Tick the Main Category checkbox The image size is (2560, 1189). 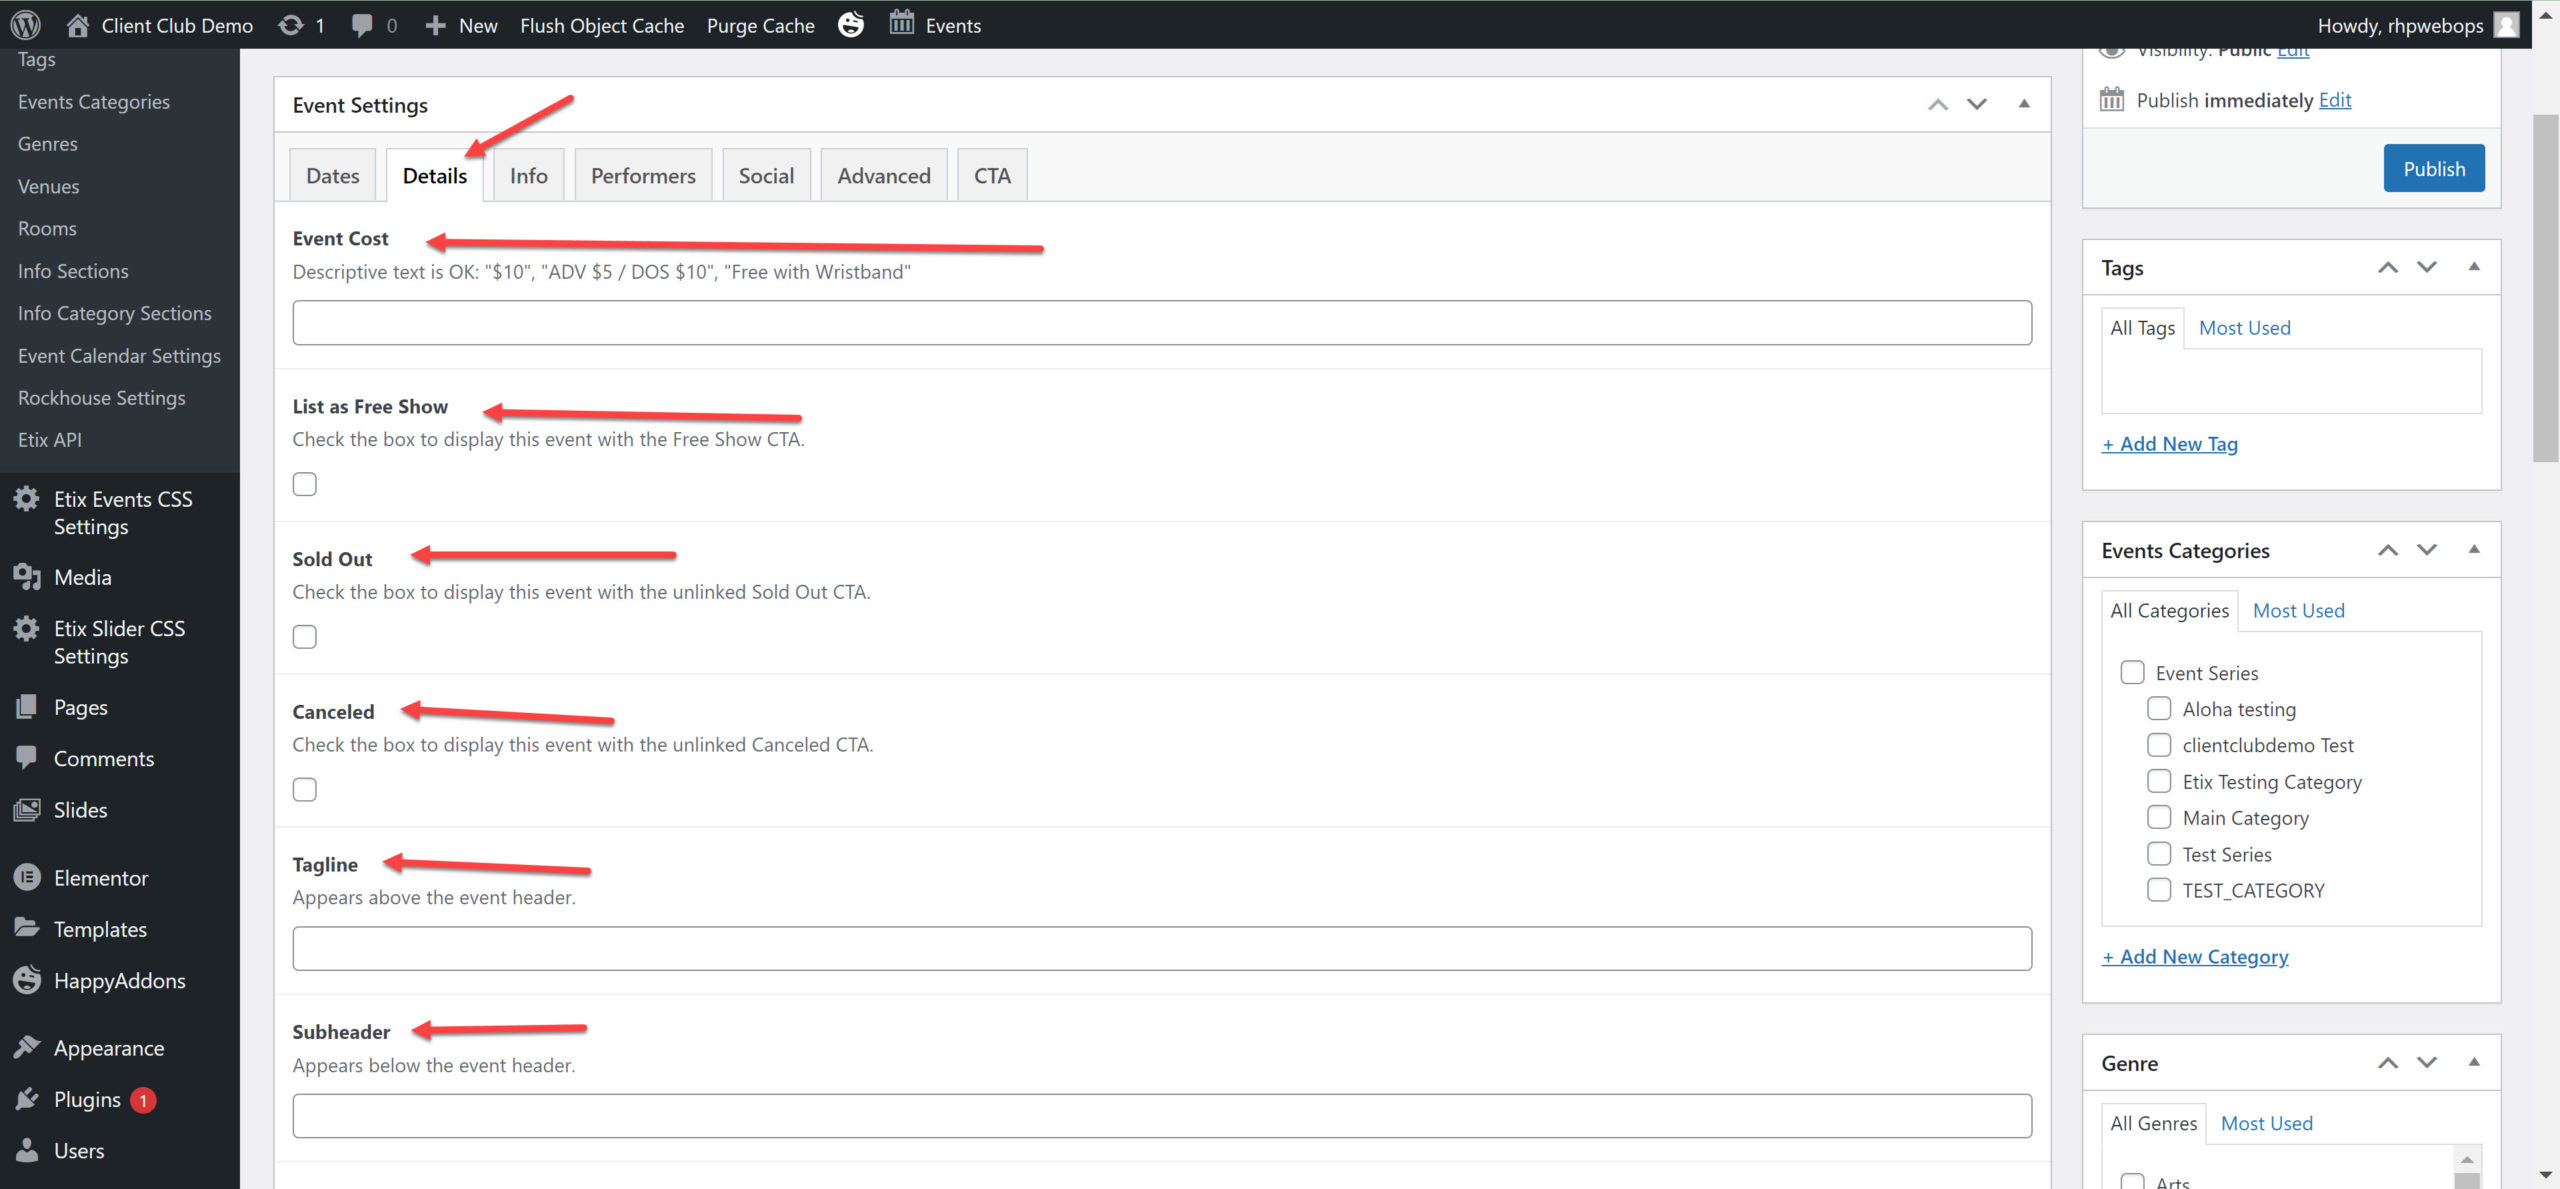[x=2159, y=817]
